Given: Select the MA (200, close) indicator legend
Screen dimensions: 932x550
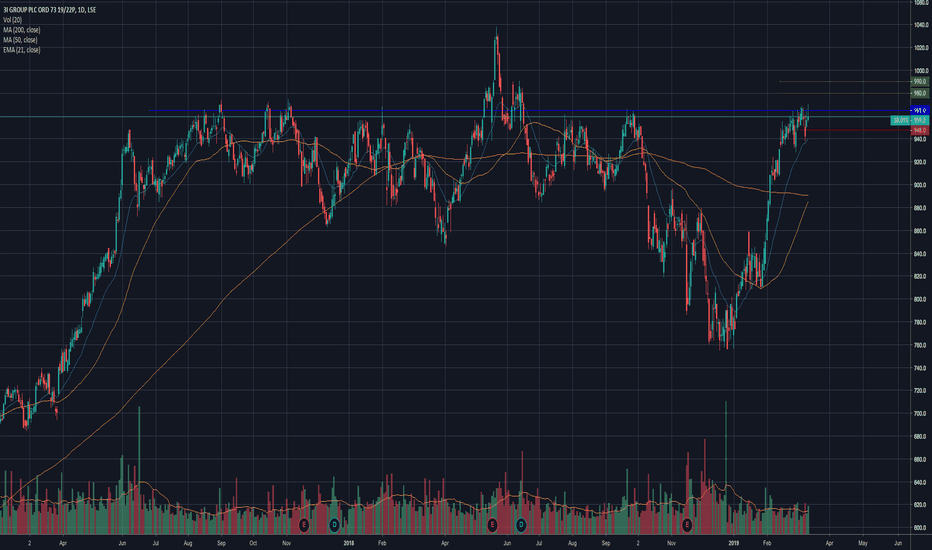Looking at the screenshot, I should click(x=22, y=30).
